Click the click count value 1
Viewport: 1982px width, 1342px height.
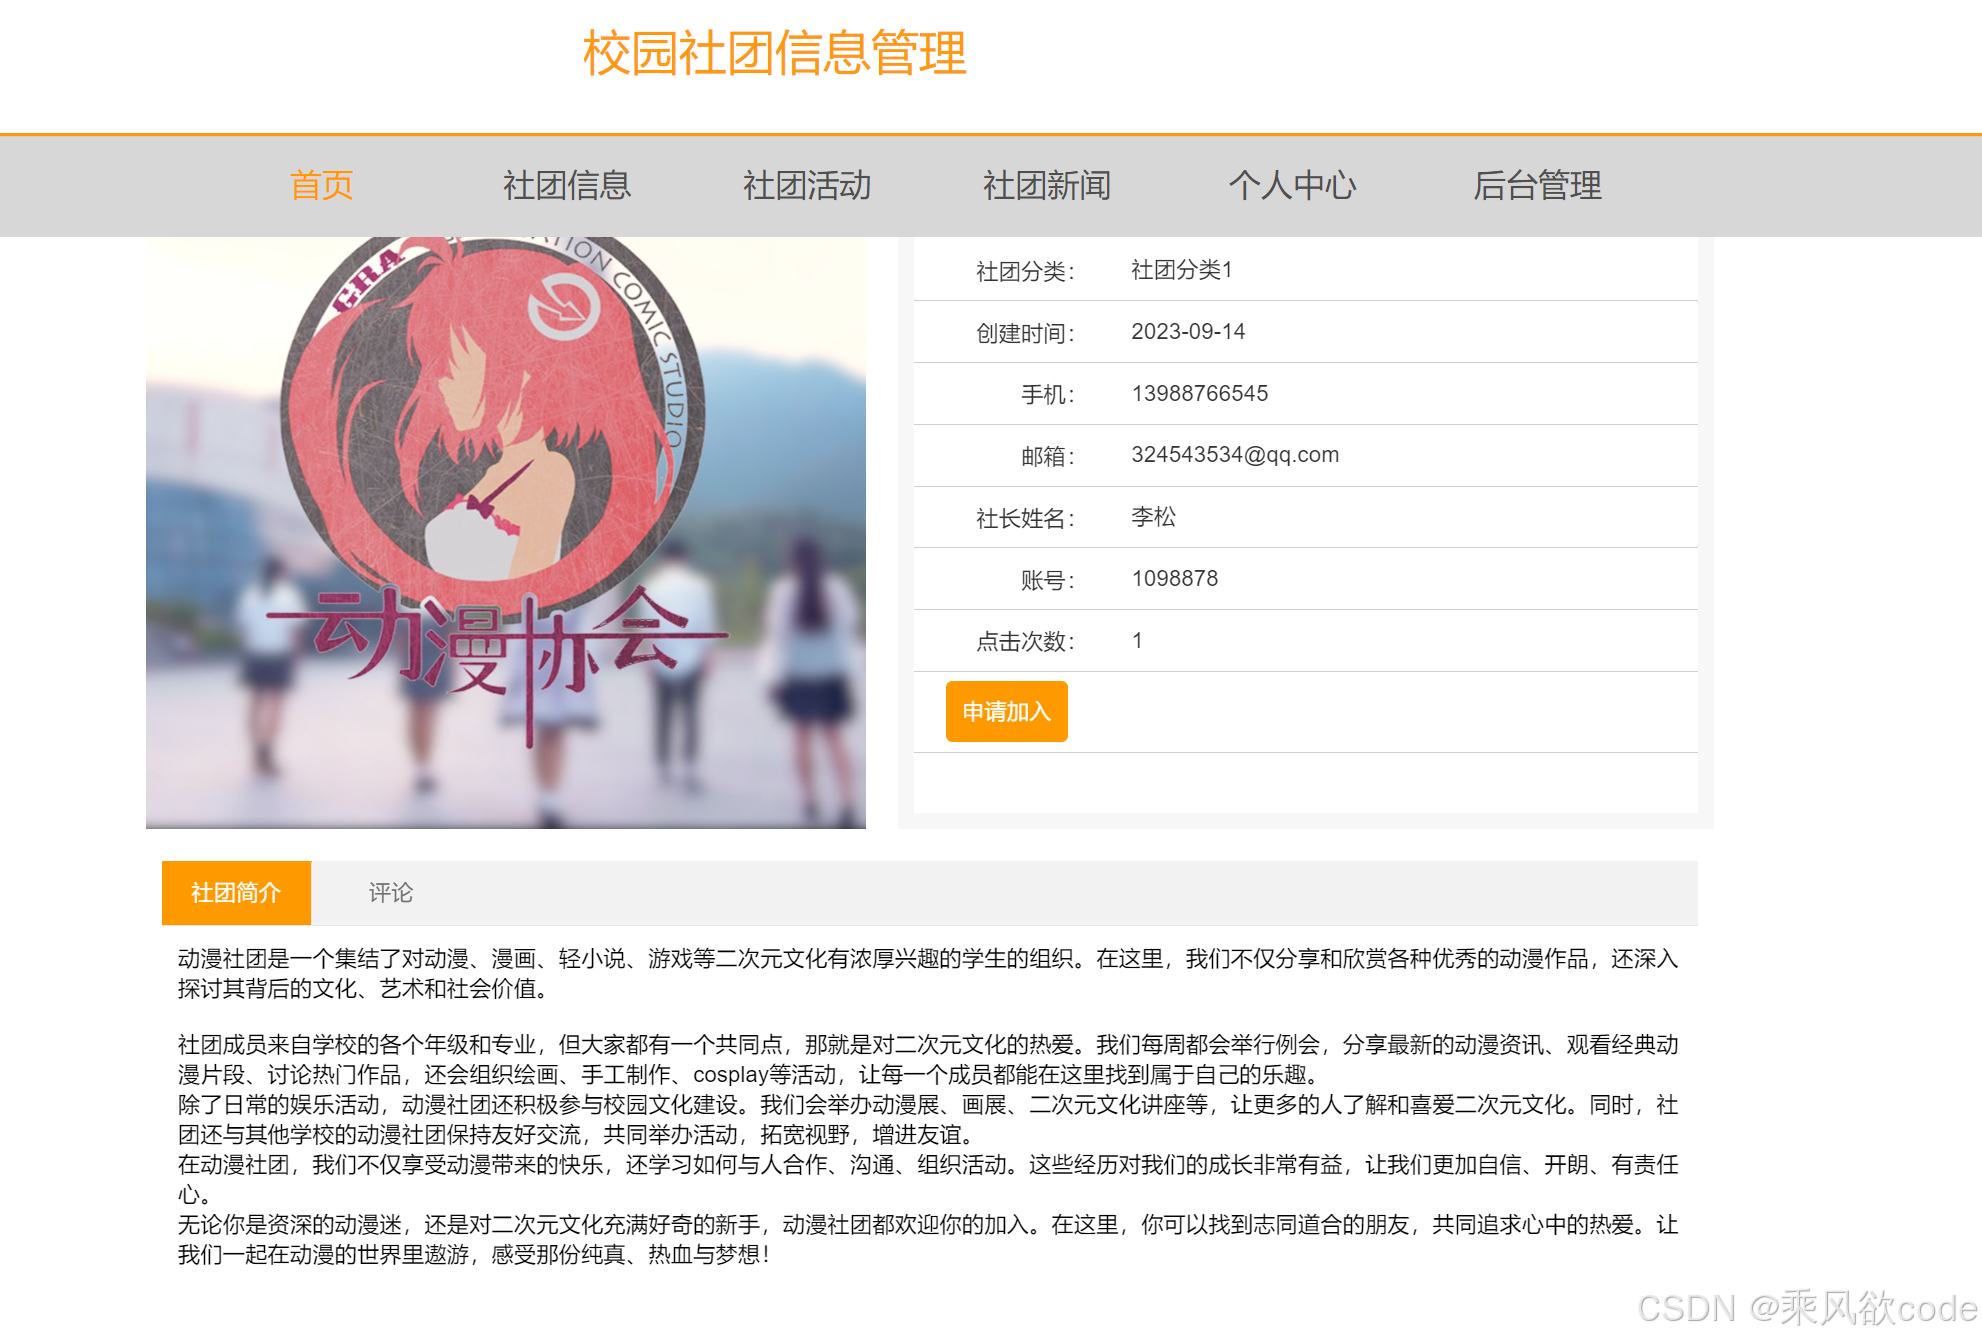(x=1136, y=640)
